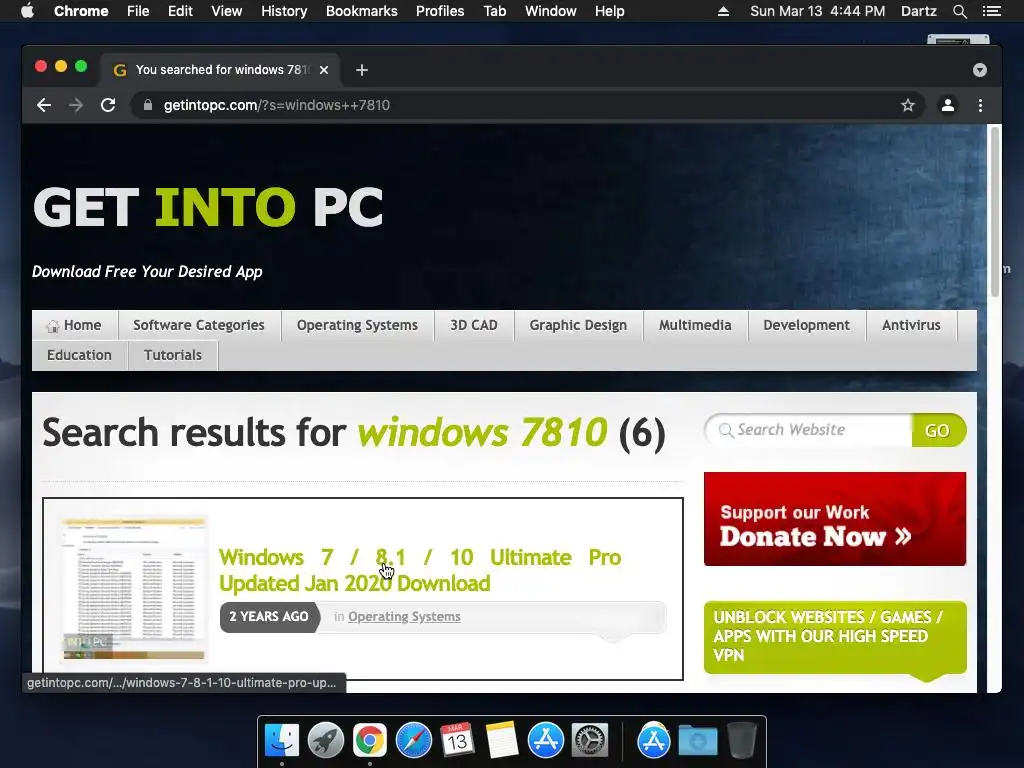Click the Chrome forward arrow

(76, 105)
